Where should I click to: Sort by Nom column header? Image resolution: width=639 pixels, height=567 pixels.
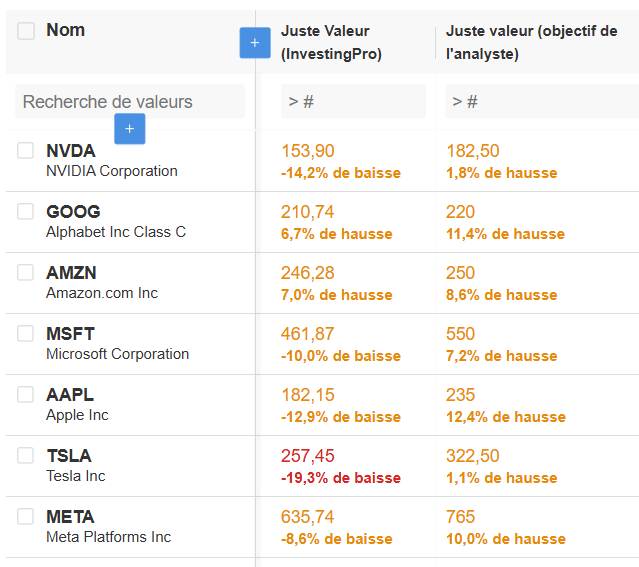click(x=66, y=30)
